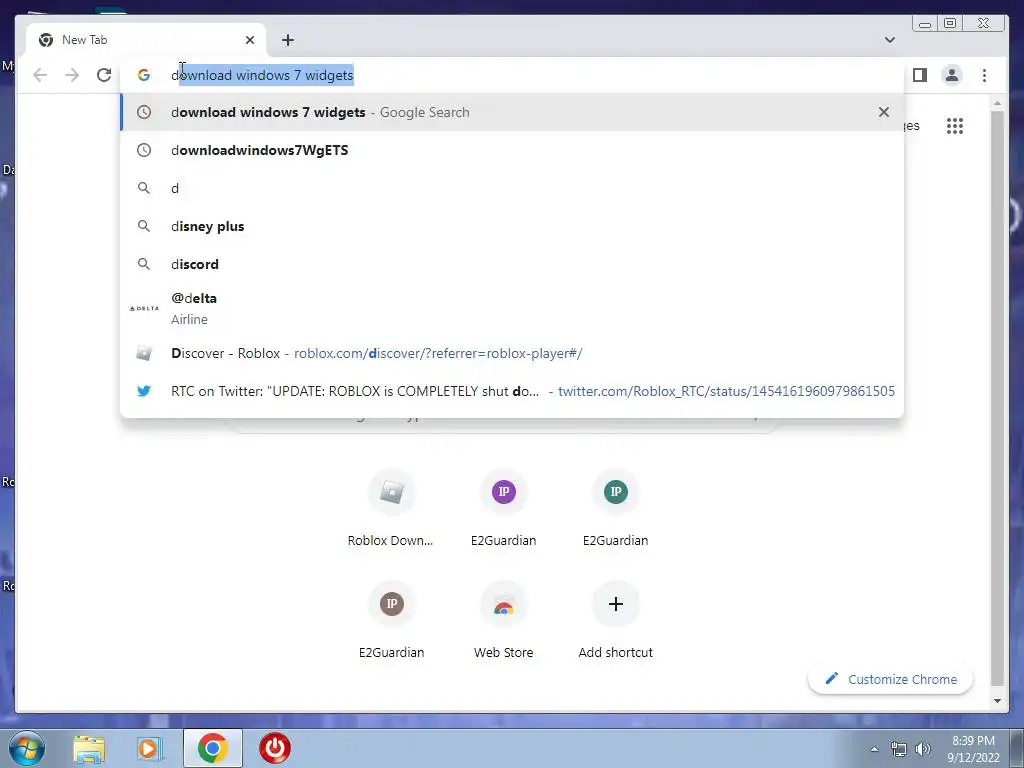This screenshot has width=1024, height=768.
Task: Open the RTC on Twitter suggestion
Action: (x=512, y=391)
